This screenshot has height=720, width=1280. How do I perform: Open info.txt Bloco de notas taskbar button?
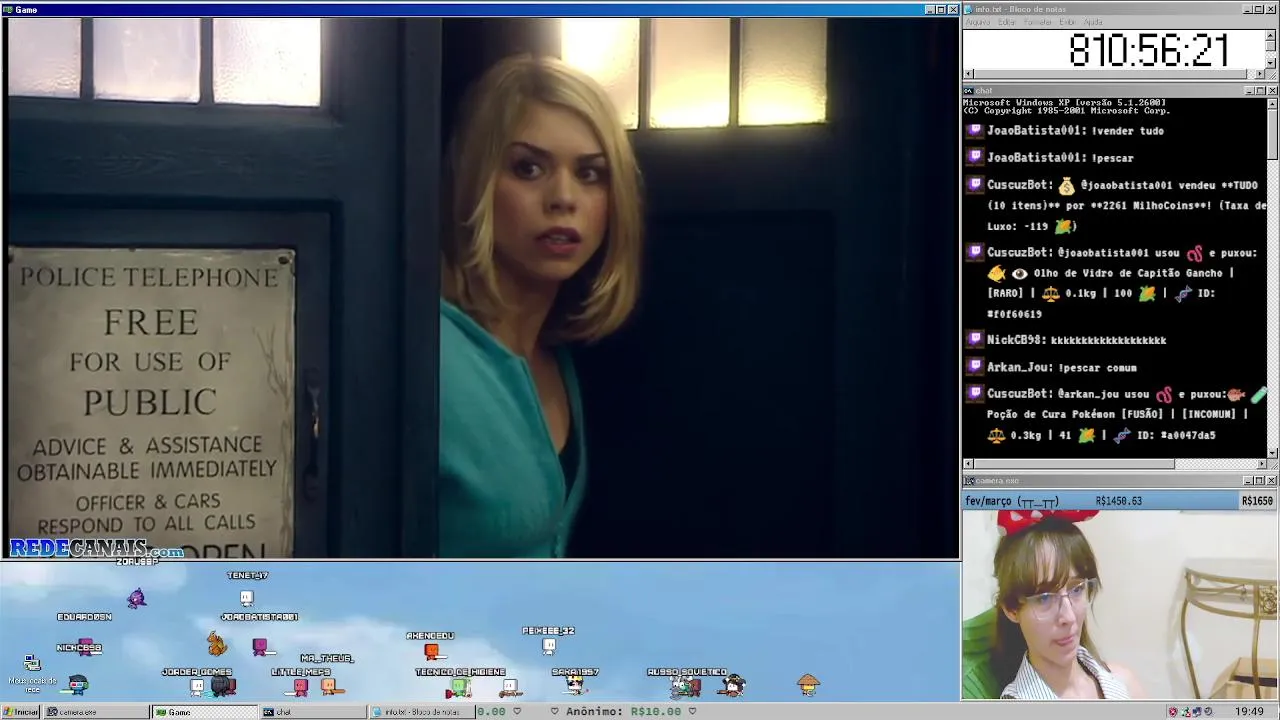420,712
